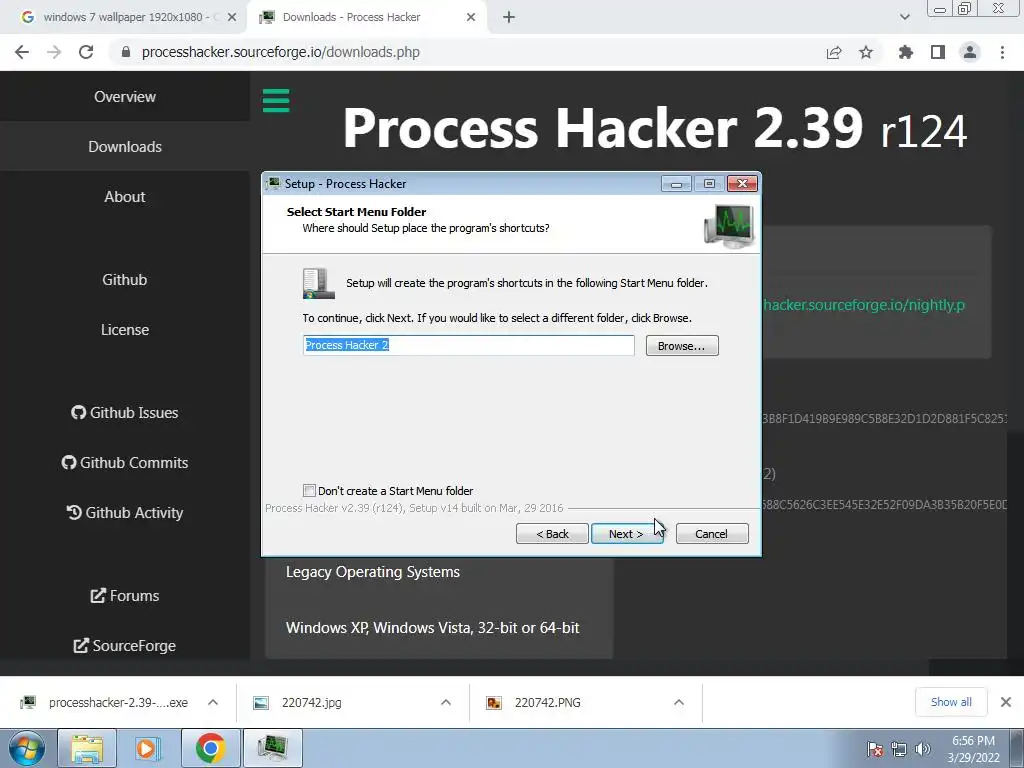Go back in browser history
This screenshot has height=768, width=1024.
pyautogui.click(x=22, y=52)
